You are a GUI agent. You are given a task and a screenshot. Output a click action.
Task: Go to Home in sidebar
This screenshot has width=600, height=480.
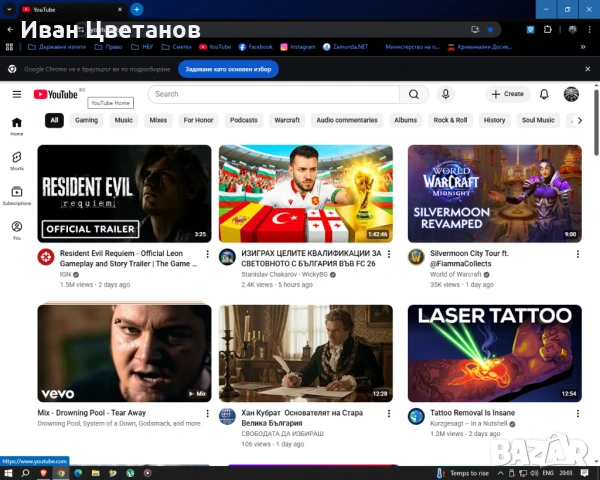coord(17,126)
